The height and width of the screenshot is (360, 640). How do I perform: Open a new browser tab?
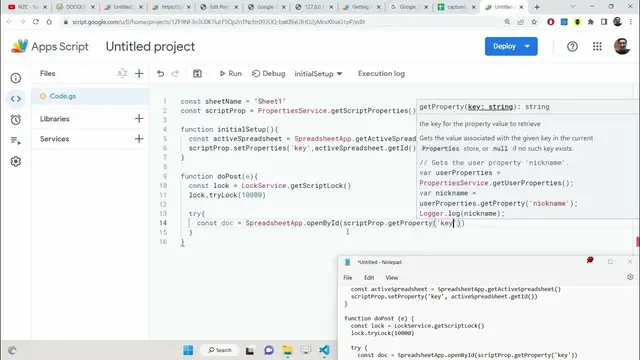click(537, 7)
